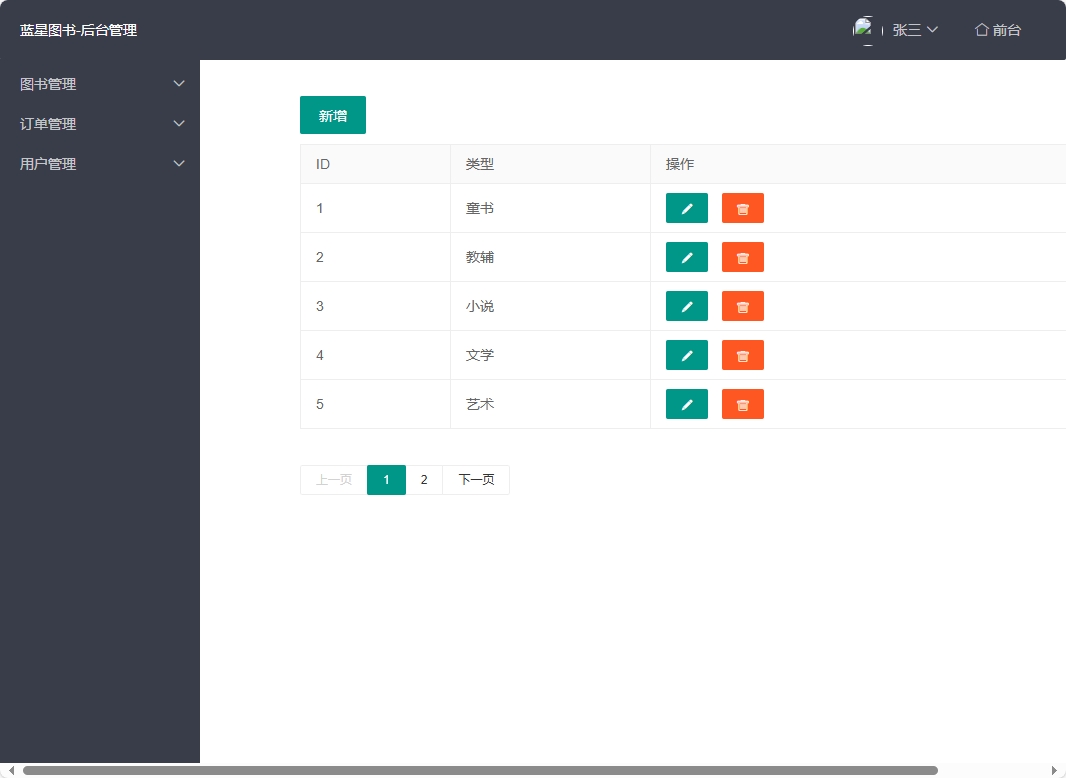
Task: Select page 1 in pagination
Action: (x=386, y=480)
